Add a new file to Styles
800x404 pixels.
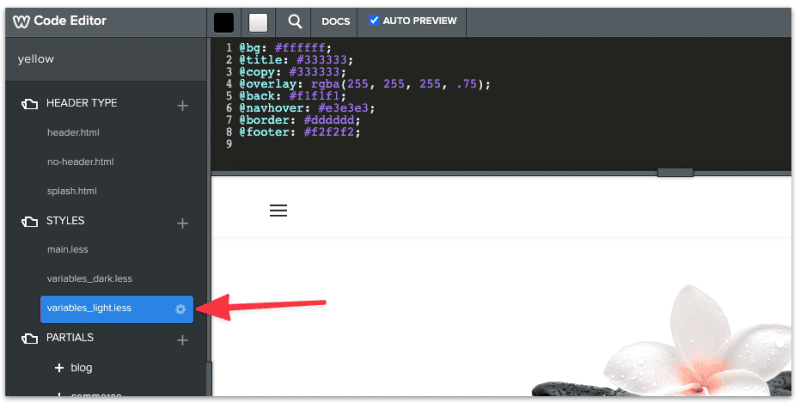pos(182,223)
